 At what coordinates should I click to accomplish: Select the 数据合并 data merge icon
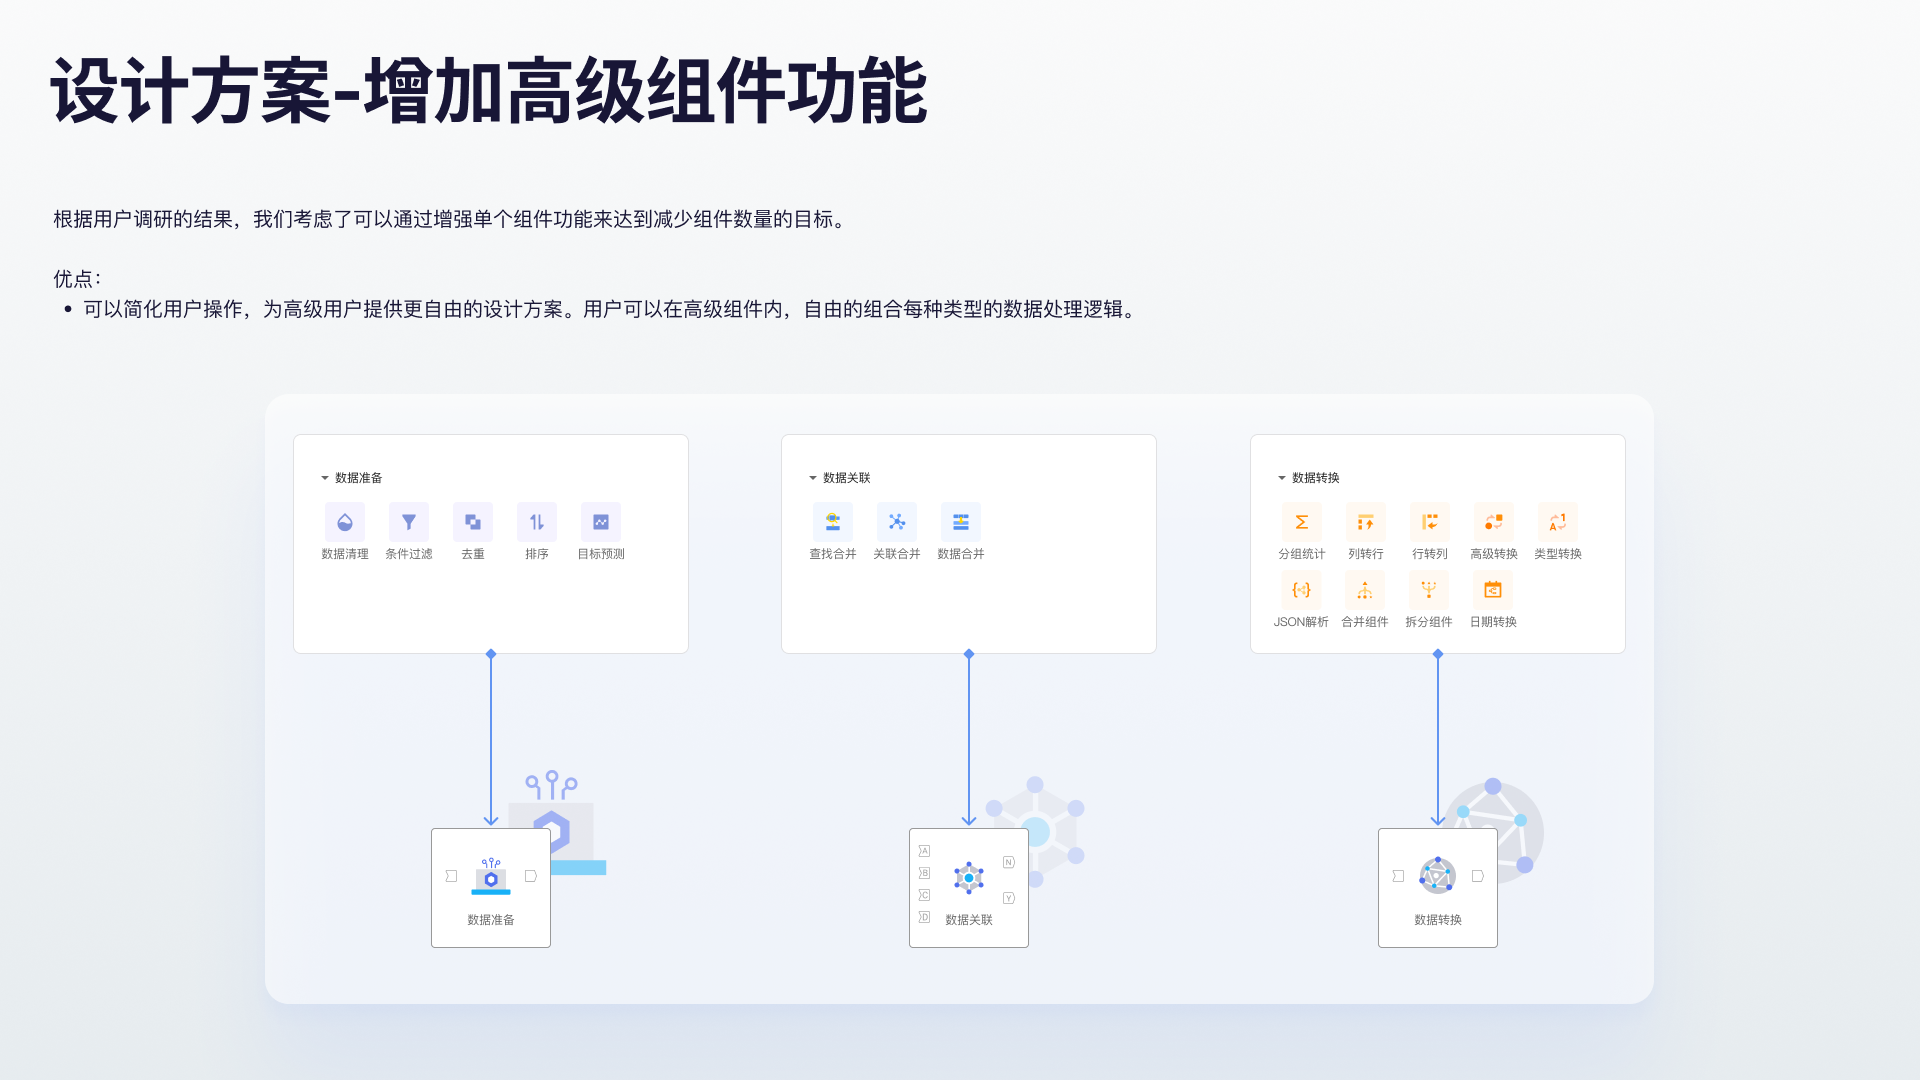point(961,522)
